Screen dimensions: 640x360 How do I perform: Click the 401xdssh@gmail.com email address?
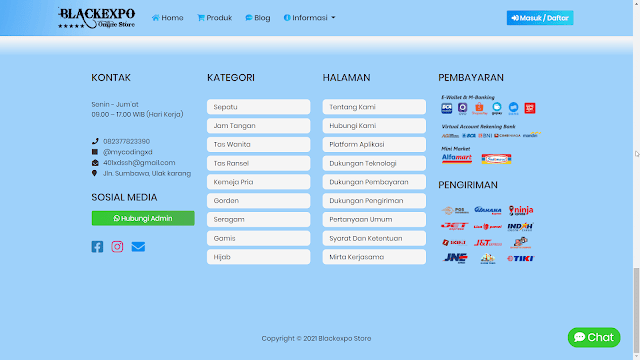pos(139,162)
